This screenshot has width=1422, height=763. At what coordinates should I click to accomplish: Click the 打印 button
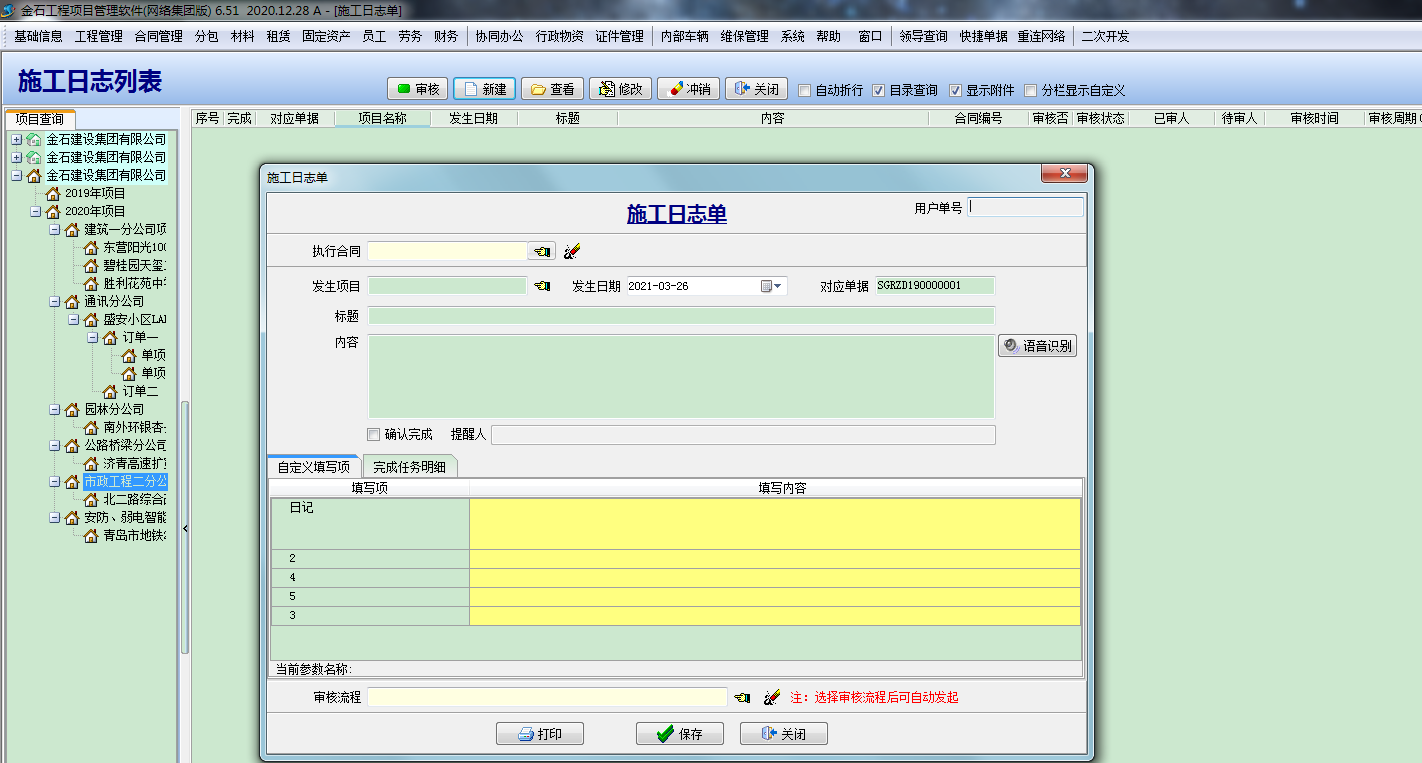click(x=540, y=734)
